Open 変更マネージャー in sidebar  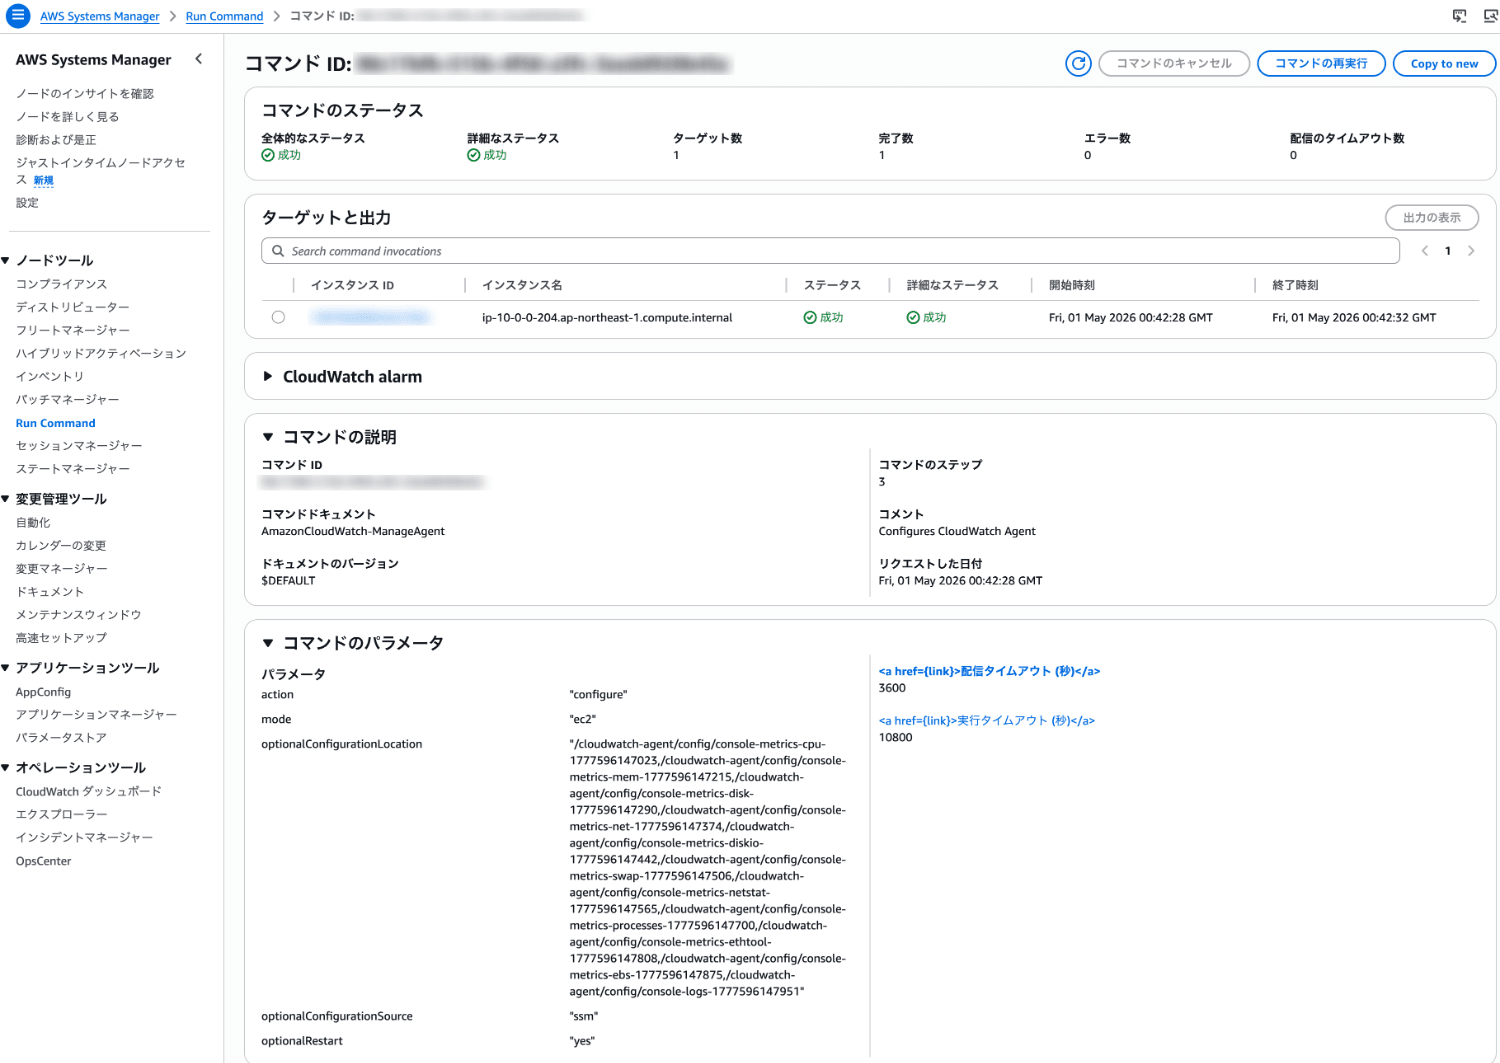(61, 569)
